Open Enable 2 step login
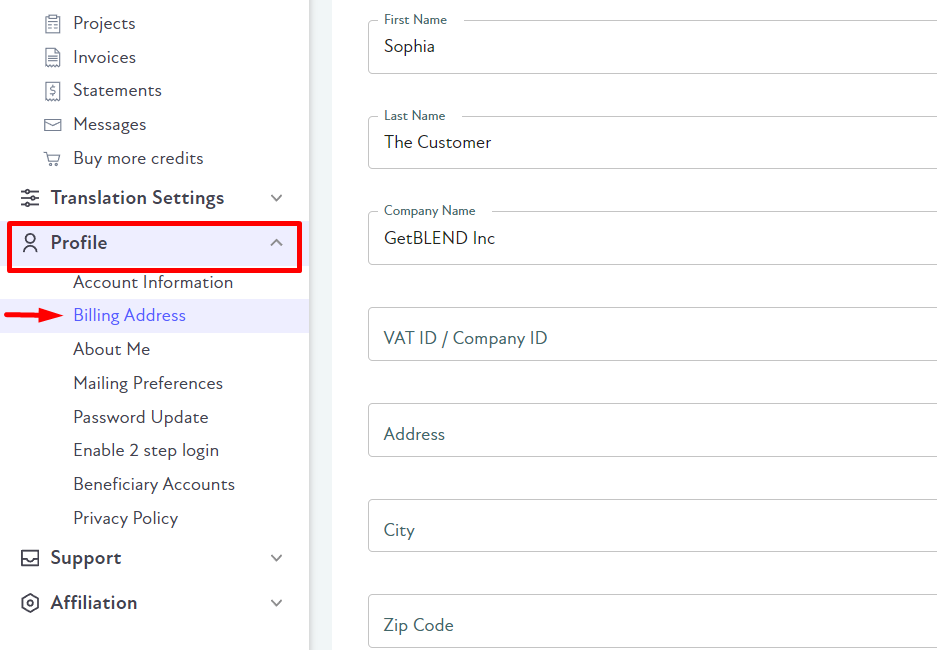Viewport: 937px width, 650px height. click(146, 450)
